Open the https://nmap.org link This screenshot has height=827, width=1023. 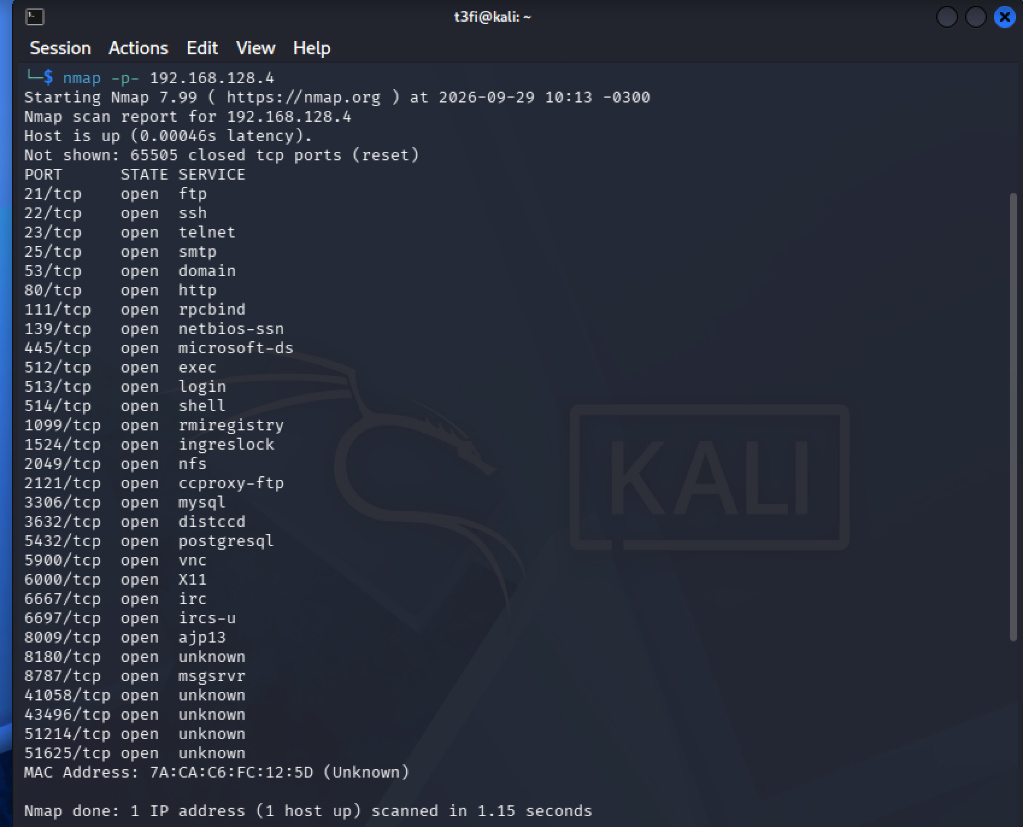[303, 97]
